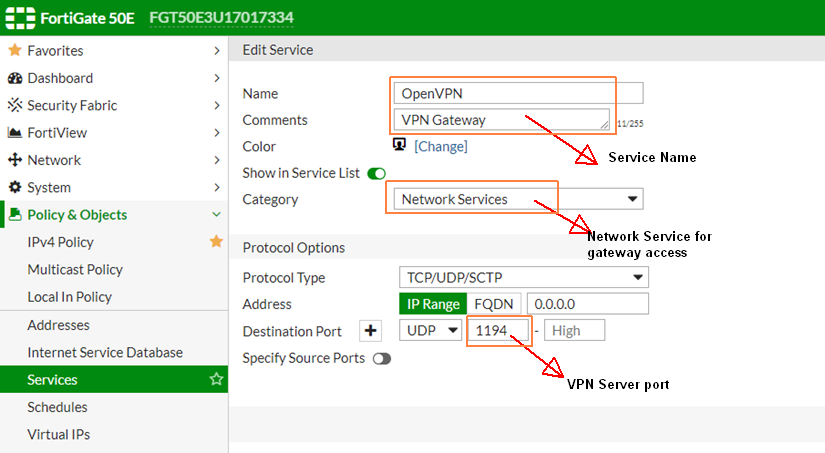Click the outline star beside Services
Screen dimensions: 825x453
click(x=216, y=379)
